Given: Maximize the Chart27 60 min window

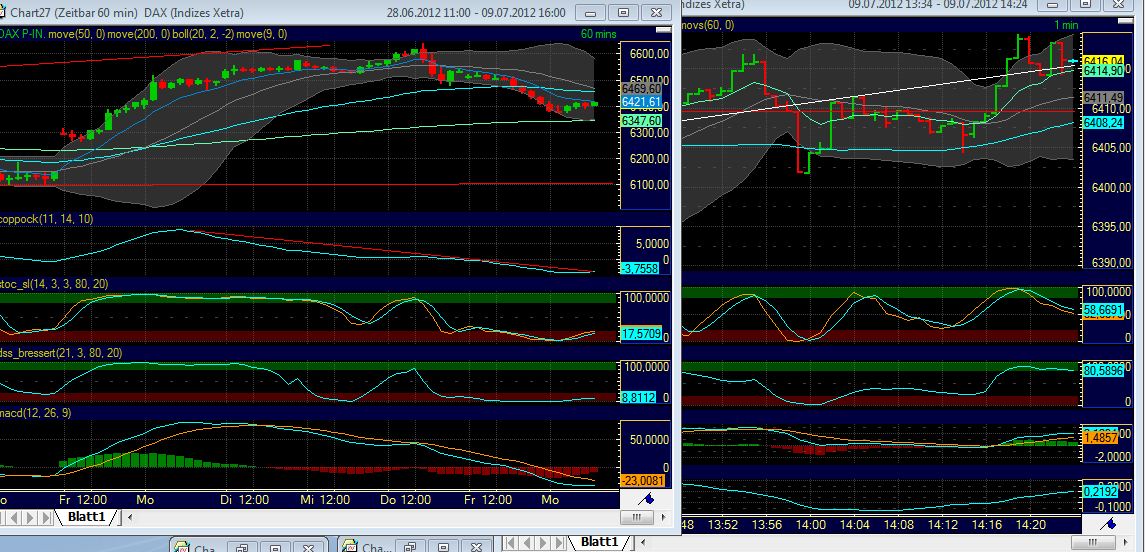Looking at the screenshot, I should pyautogui.click(x=623, y=12).
